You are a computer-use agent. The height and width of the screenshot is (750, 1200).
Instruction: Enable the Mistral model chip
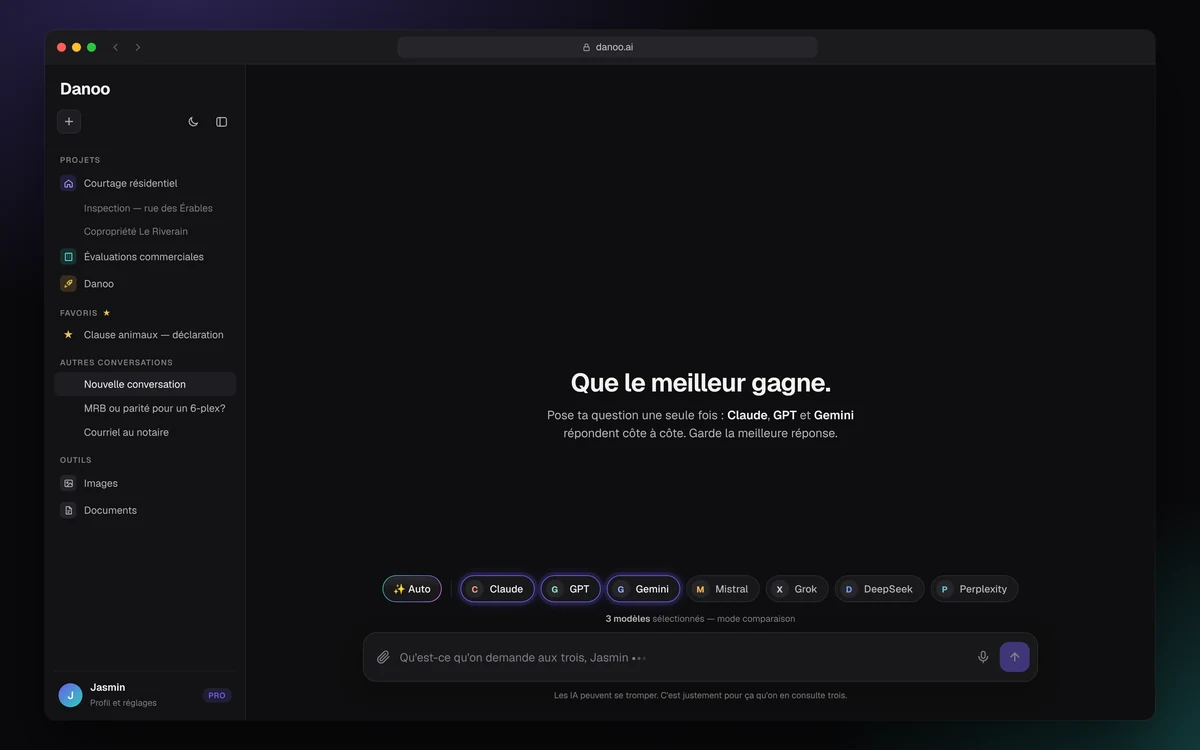[723, 589]
